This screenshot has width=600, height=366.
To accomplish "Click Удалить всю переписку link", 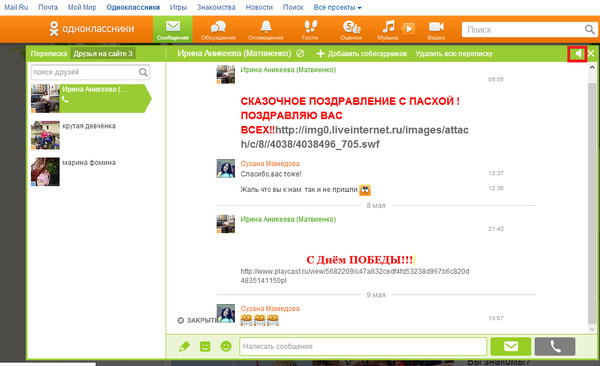I will click(454, 54).
